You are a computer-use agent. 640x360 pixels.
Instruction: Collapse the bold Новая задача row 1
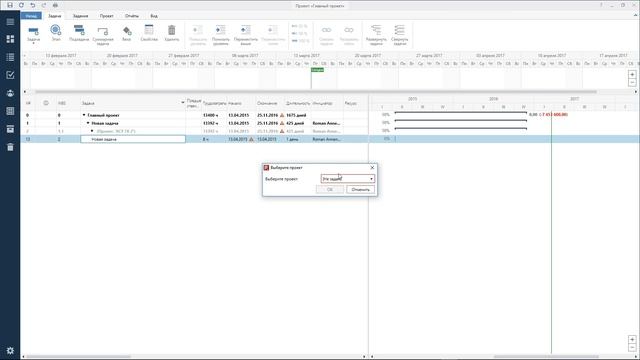click(x=88, y=123)
